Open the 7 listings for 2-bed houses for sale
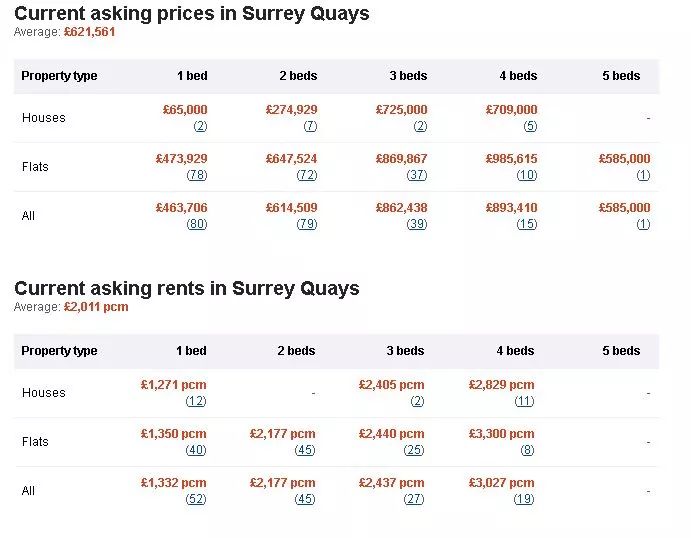 (310, 126)
